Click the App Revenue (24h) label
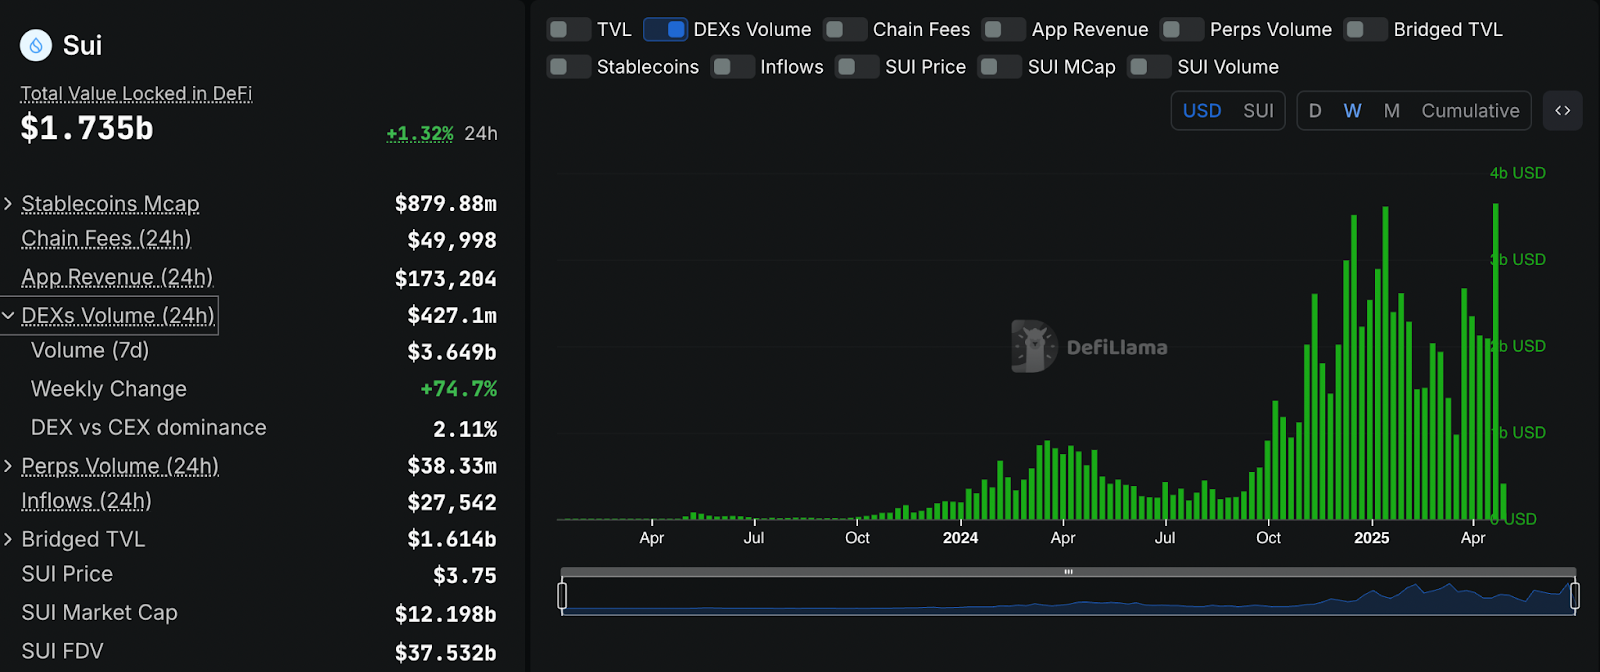The width and height of the screenshot is (1600, 672). pyautogui.click(x=117, y=278)
